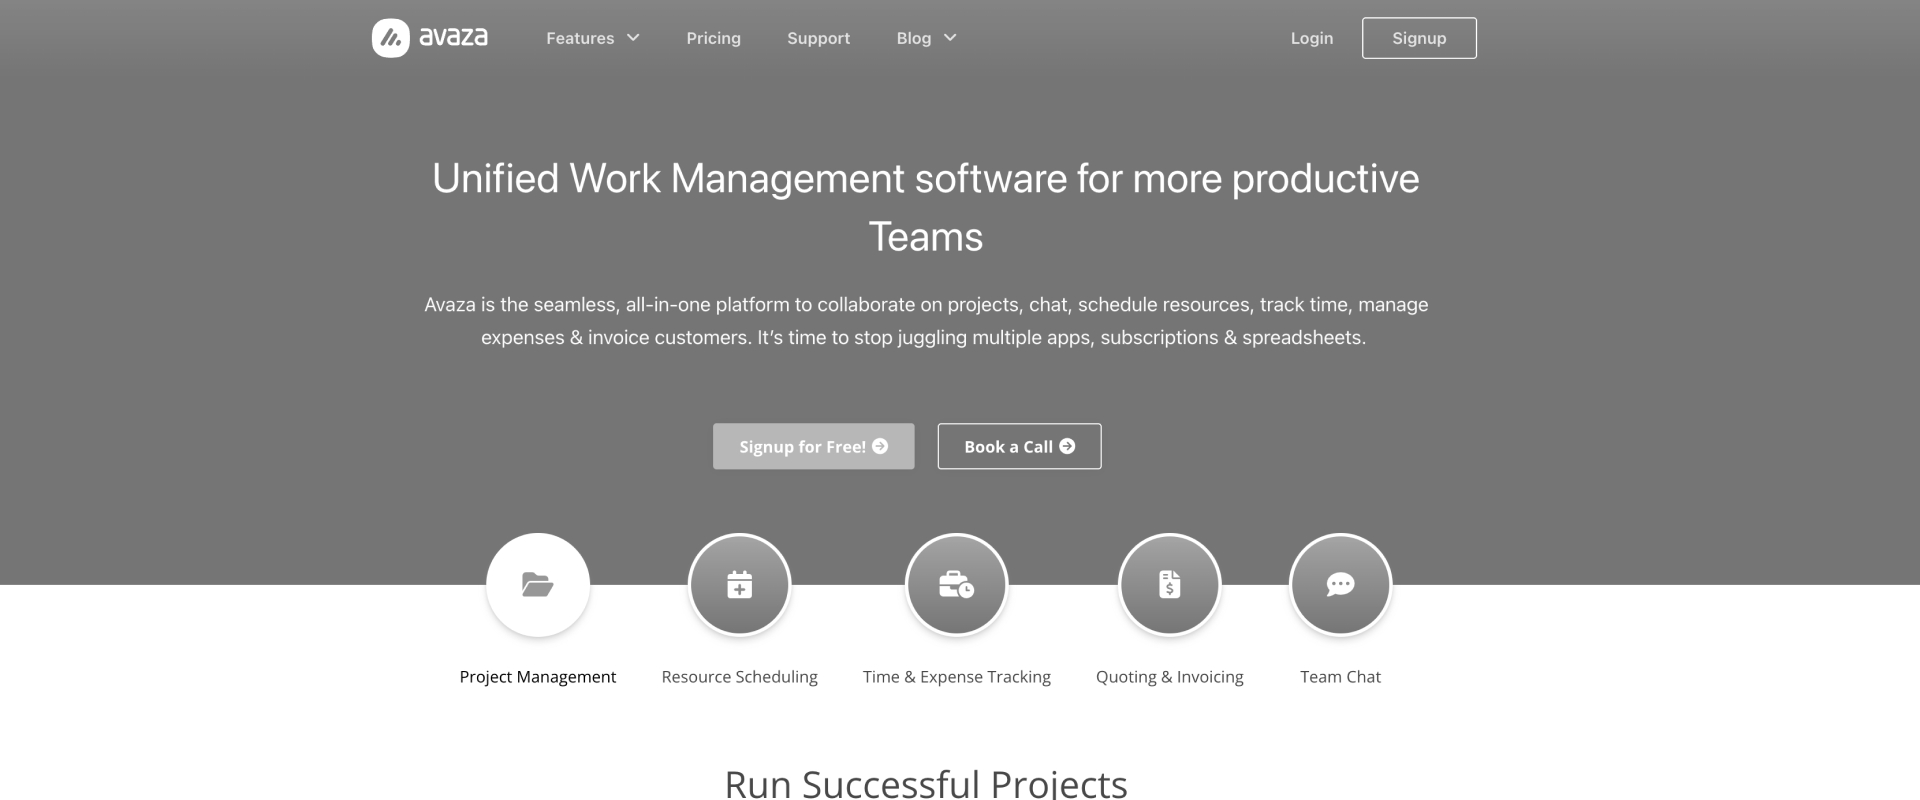Click the Project Management label

pos(538,677)
